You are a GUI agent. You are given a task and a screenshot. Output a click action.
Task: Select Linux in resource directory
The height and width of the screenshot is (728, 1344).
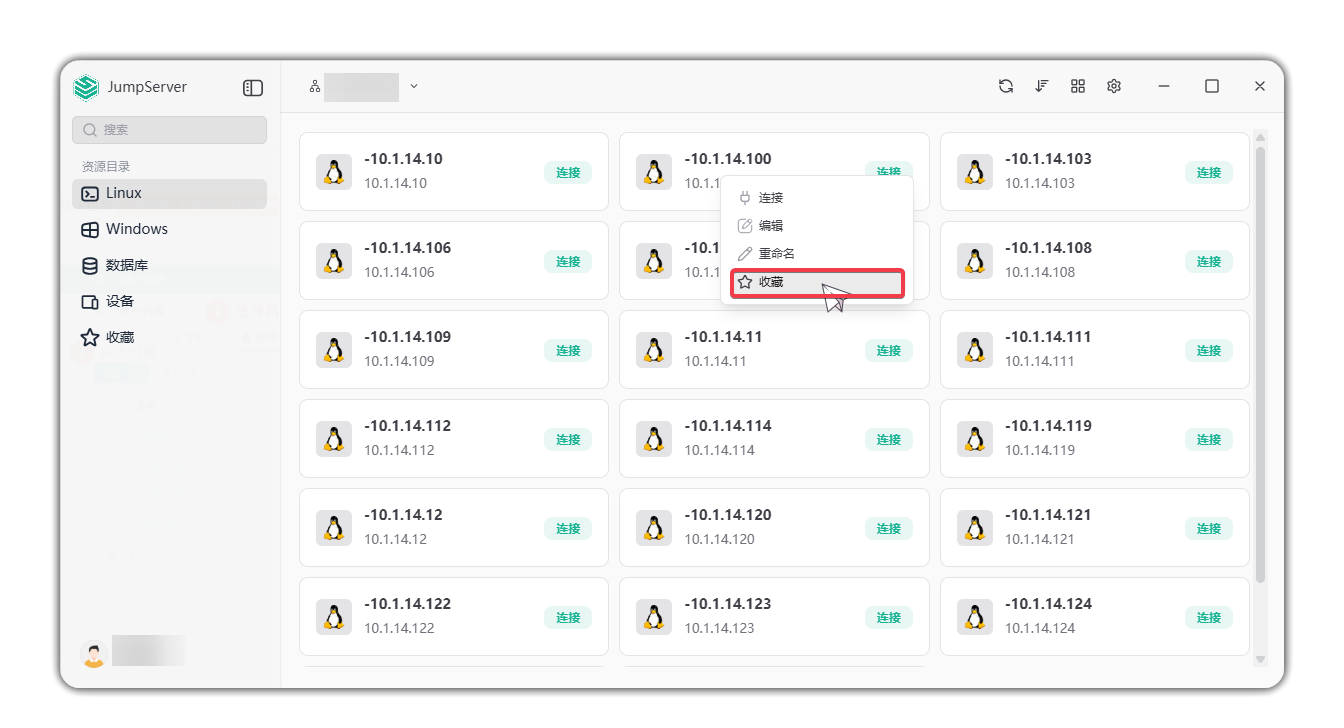click(169, 194)
